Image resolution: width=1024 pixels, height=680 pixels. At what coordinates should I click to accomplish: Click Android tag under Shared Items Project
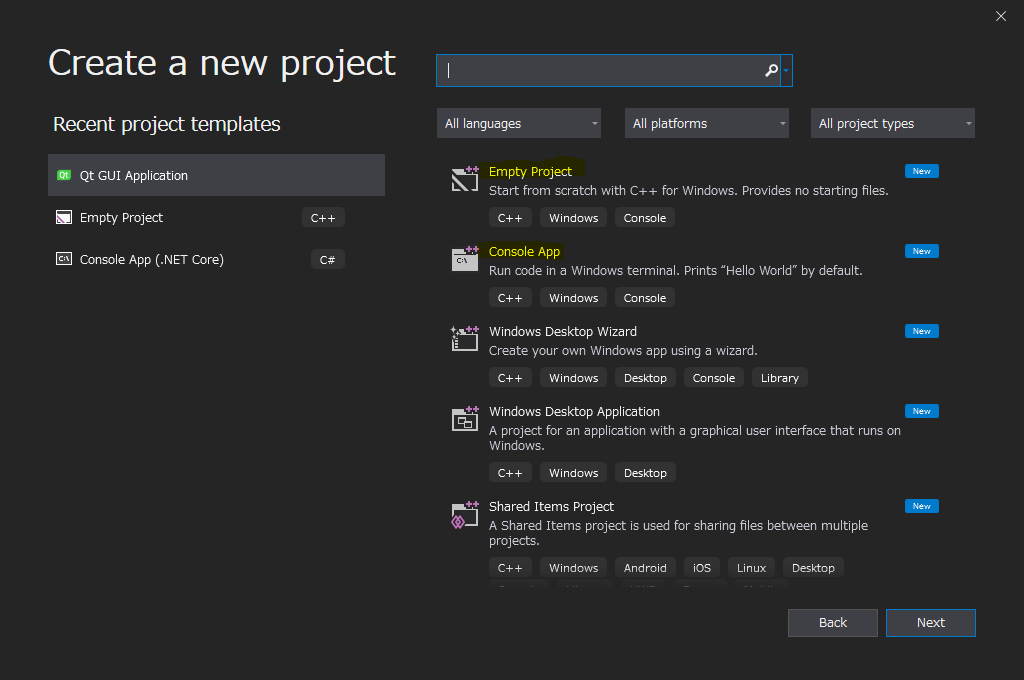point(645,568)
